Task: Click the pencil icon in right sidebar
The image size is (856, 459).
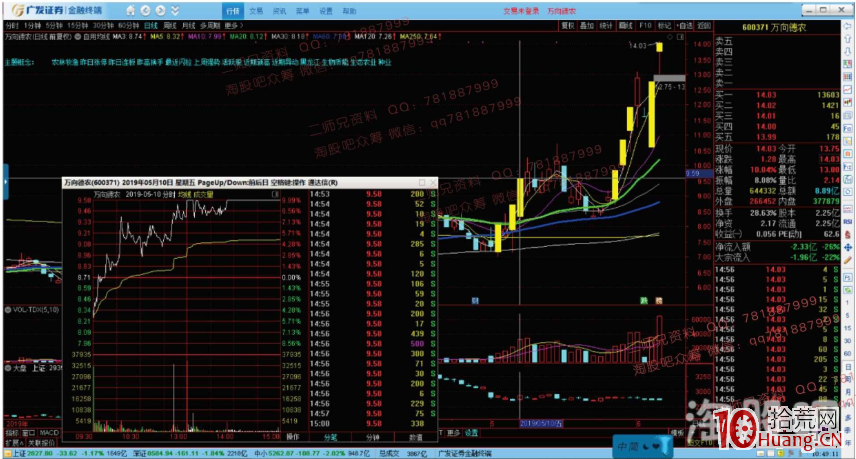Action: [847, 260]
